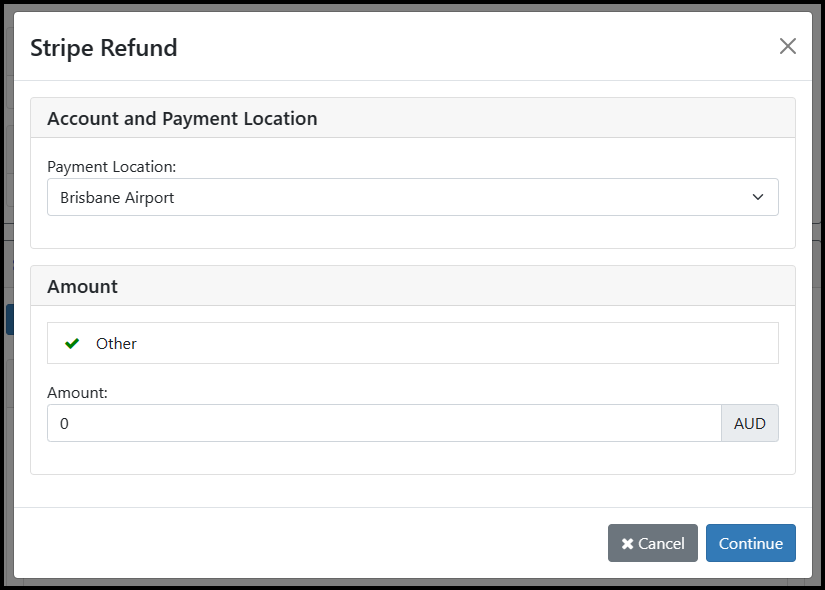Click the Amount: label above the input
This screenshot has height=590, width=825.
point(77,393)
